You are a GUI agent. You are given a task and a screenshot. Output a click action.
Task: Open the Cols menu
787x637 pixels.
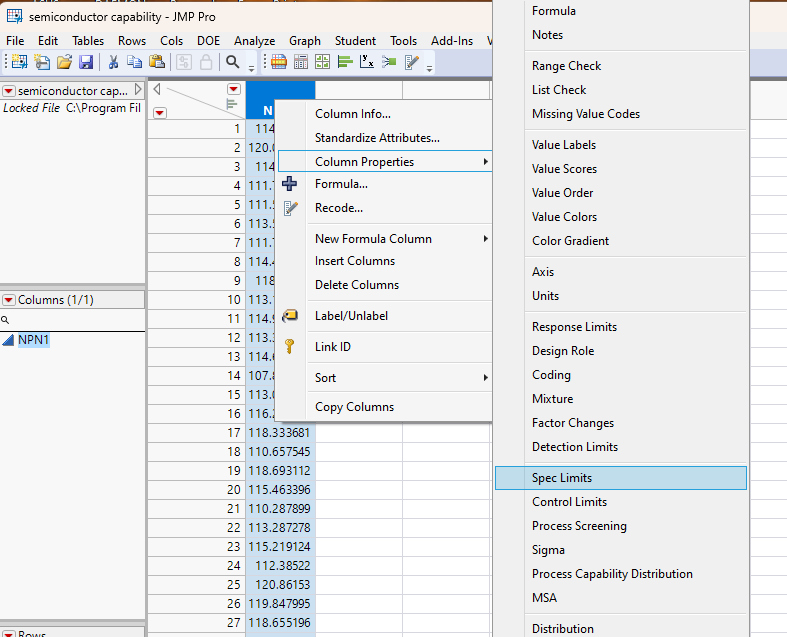coord(172,41)
